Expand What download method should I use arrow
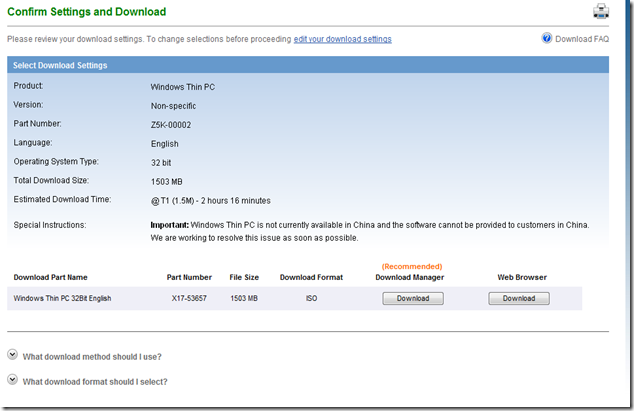634x411 pixels. (13, 355)
